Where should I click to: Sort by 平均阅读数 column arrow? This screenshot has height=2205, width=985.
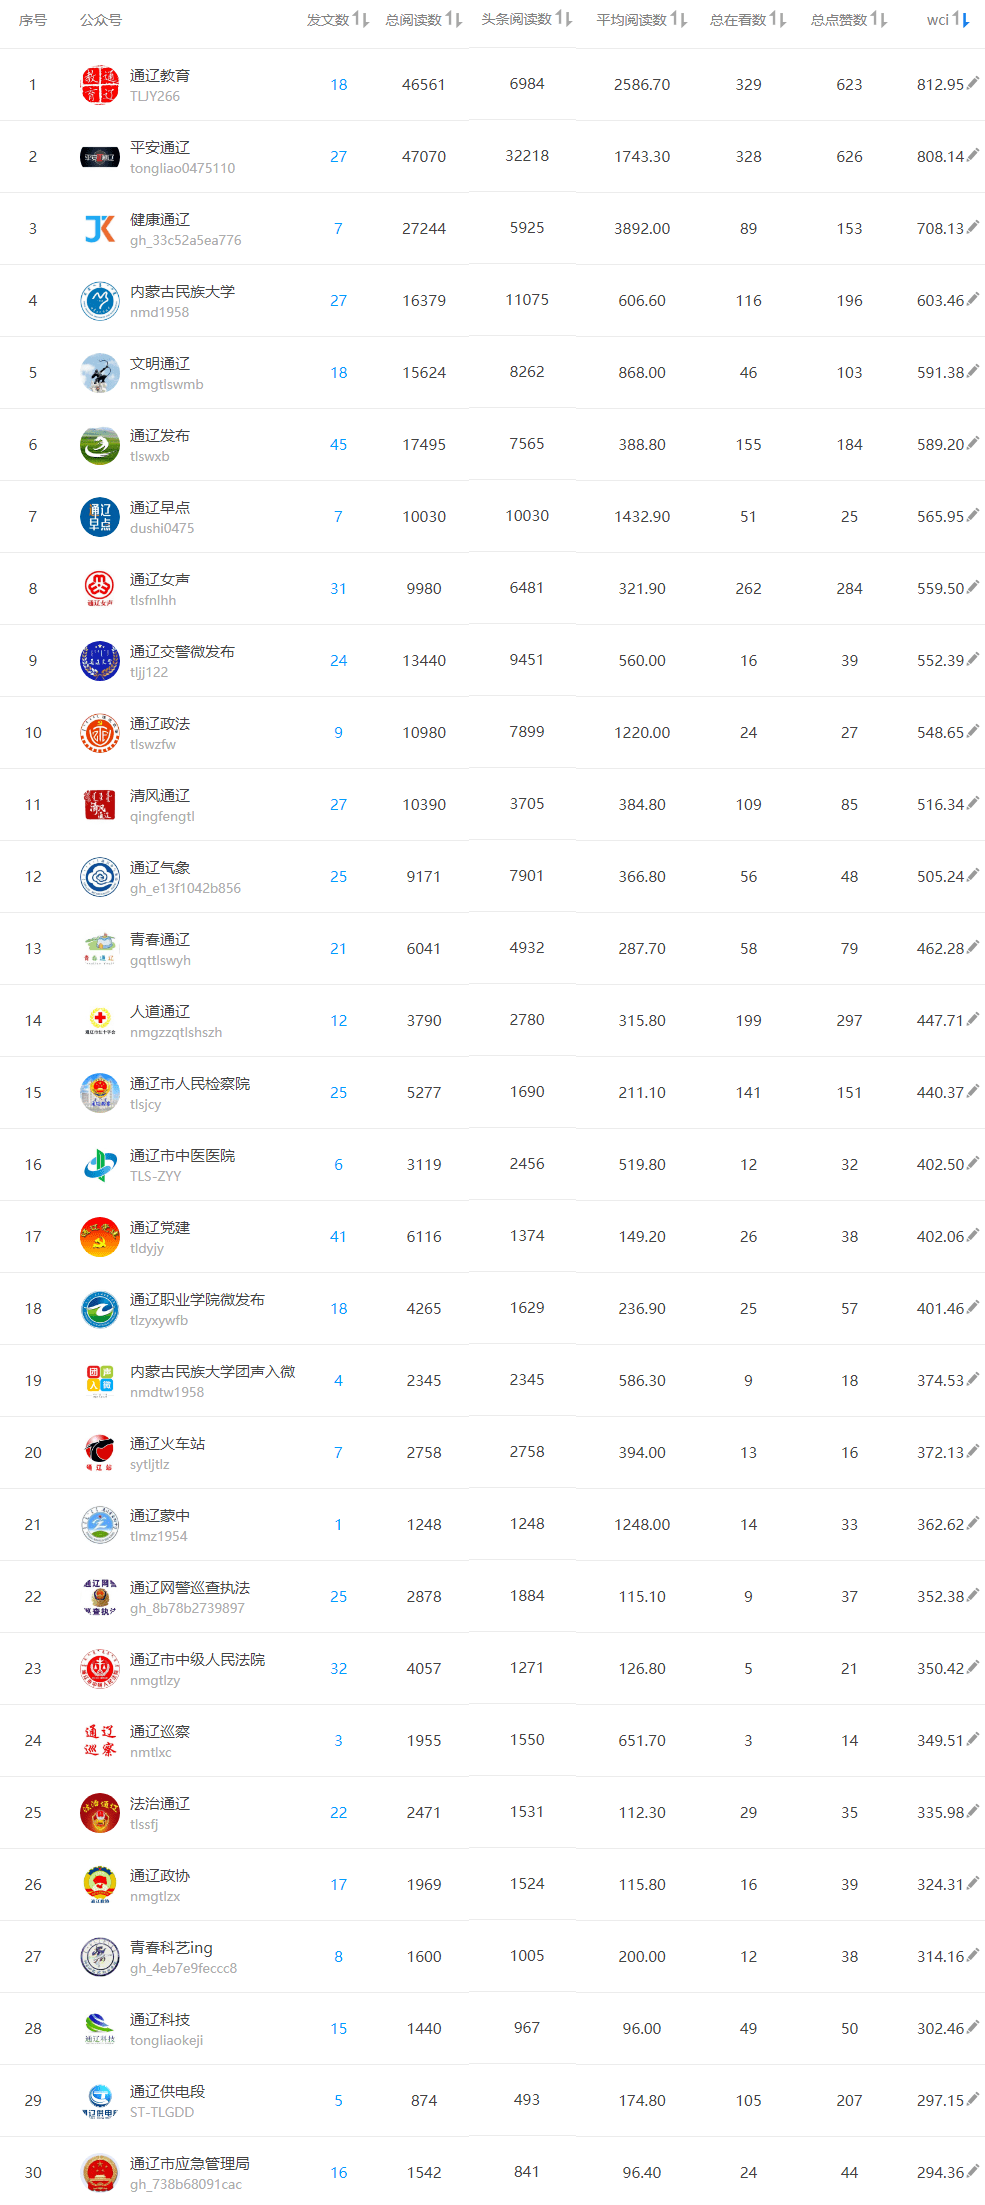click(679, 19)
